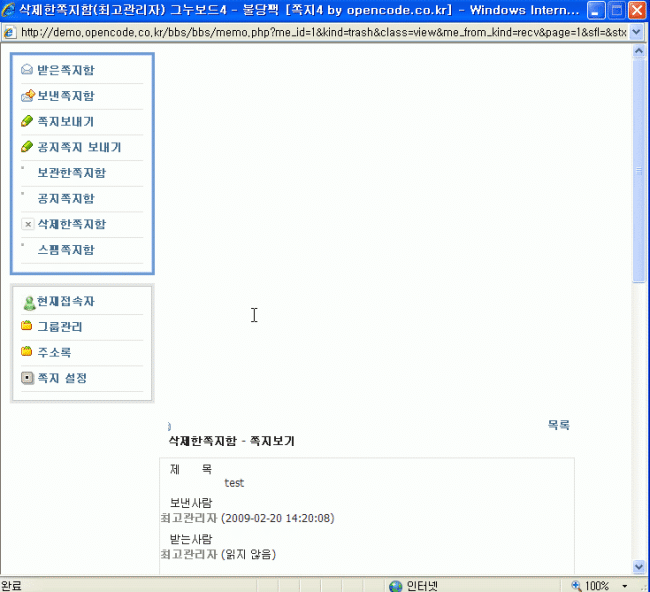Viewport: 650px width, 592px height.
Task: Open the 받은쪽지함 inbox link
Action: click(66, 70)
